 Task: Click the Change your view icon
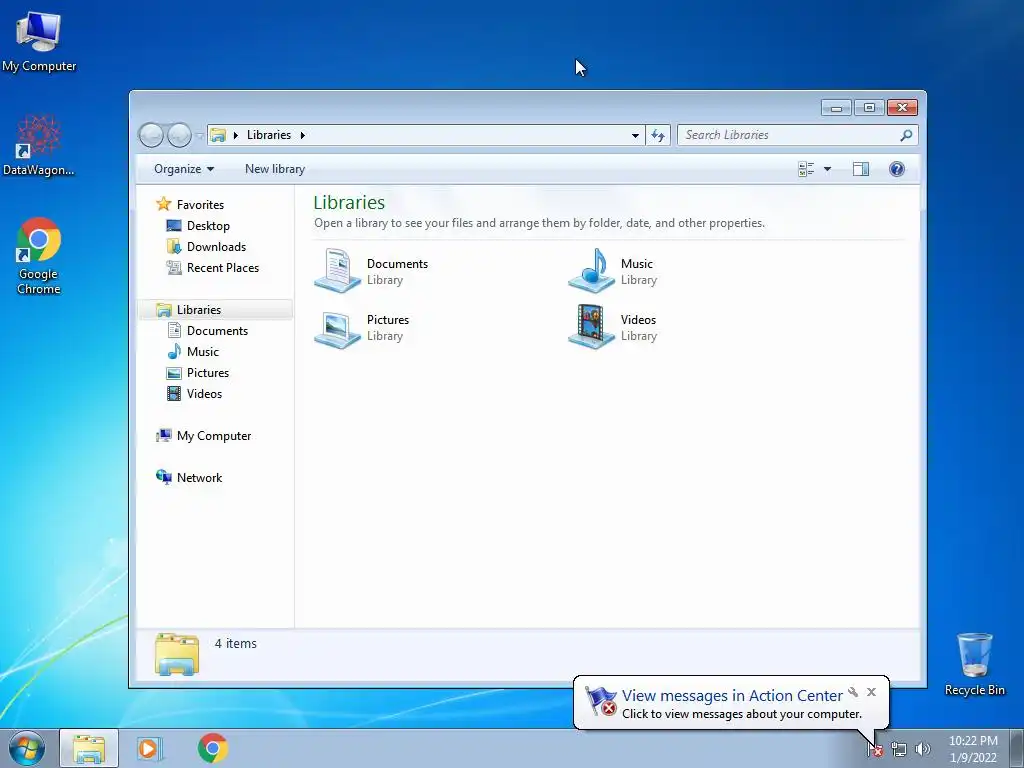point(807,169)
